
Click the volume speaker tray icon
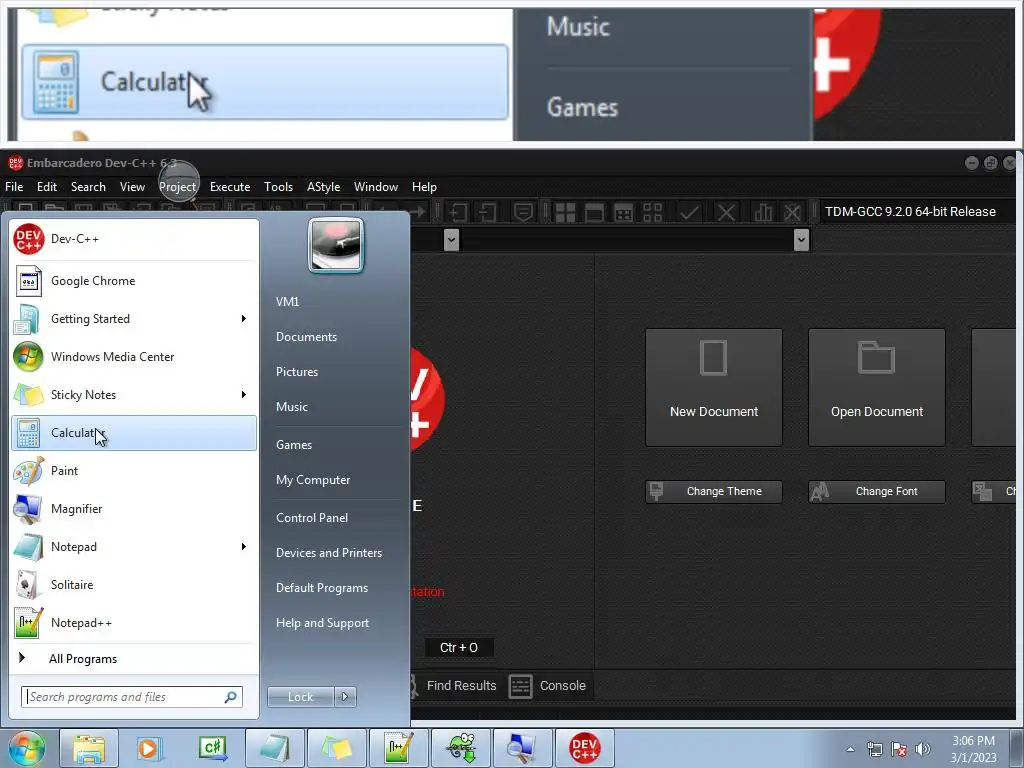923,749
